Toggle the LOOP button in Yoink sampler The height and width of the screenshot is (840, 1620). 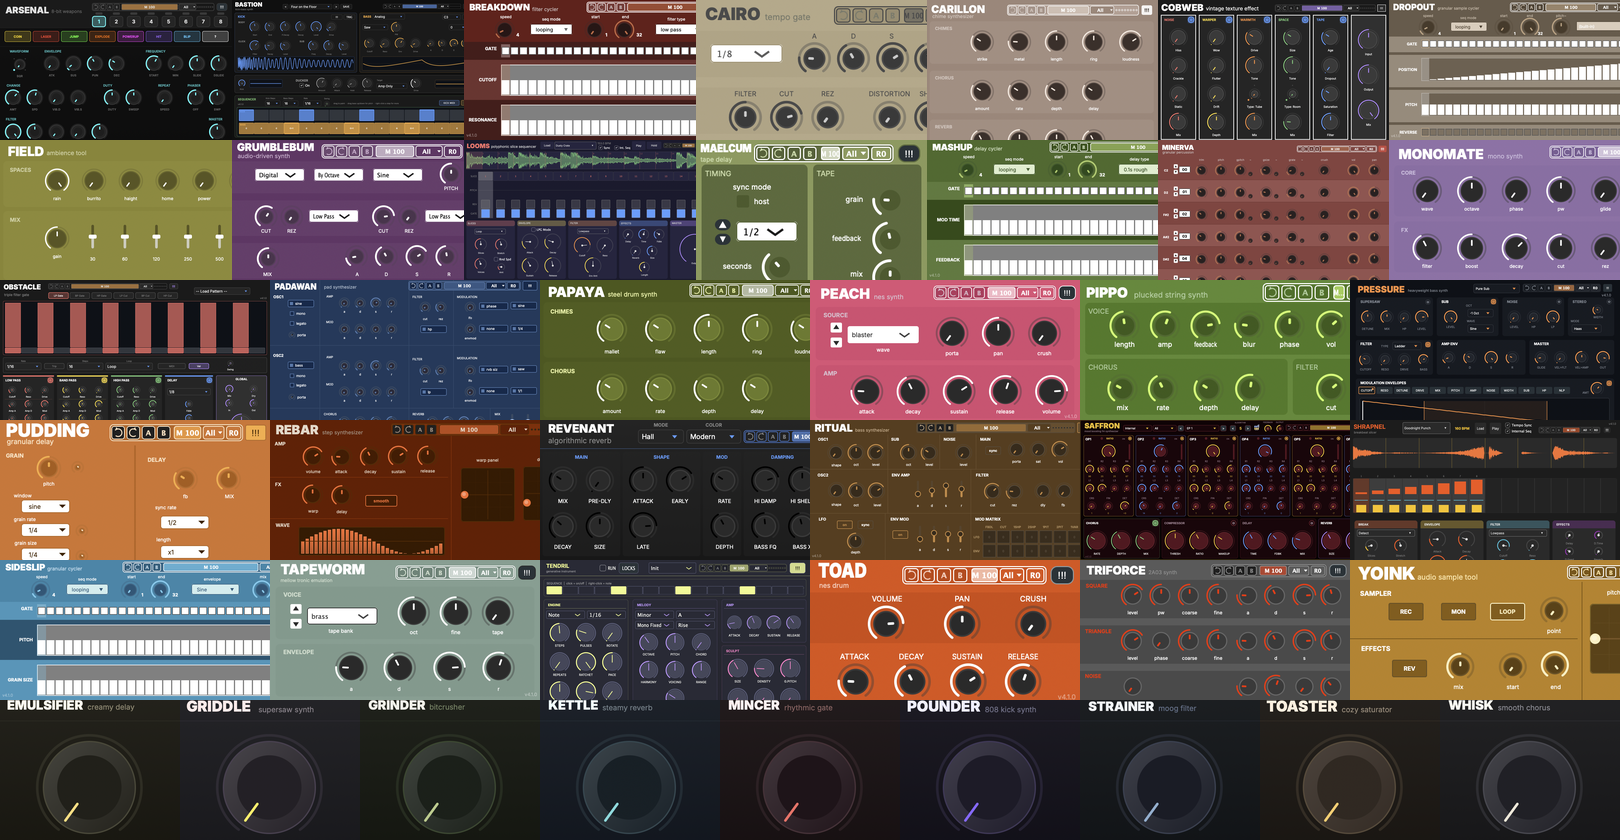coord(1507,611)
